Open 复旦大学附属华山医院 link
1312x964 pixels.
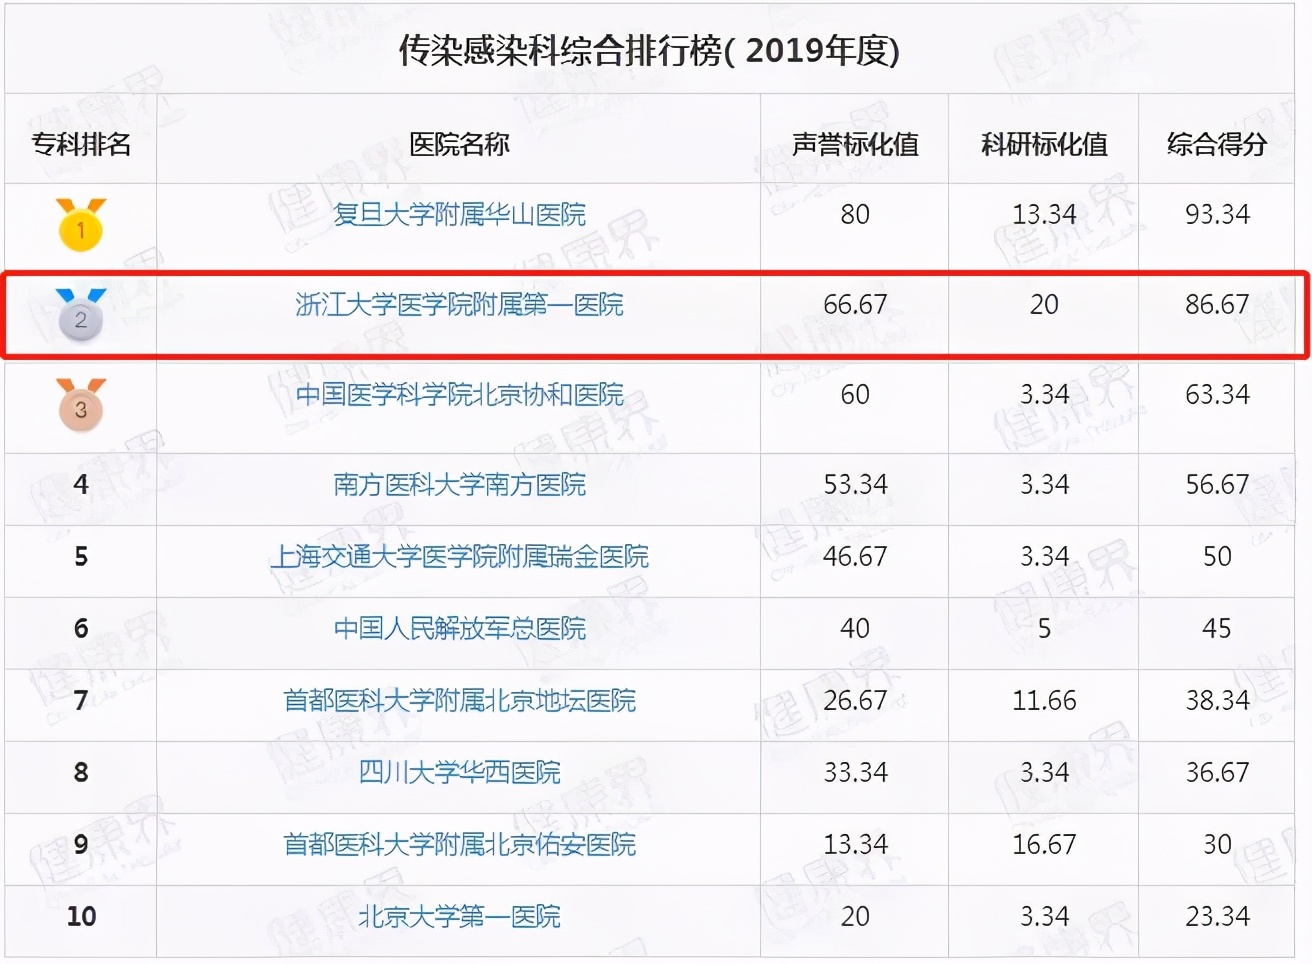(459, 214)
